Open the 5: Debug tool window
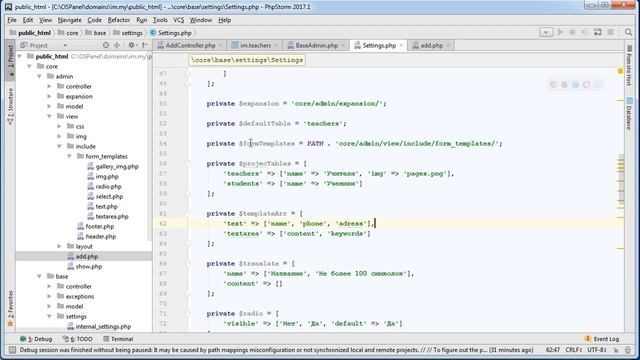 (36, 339)
